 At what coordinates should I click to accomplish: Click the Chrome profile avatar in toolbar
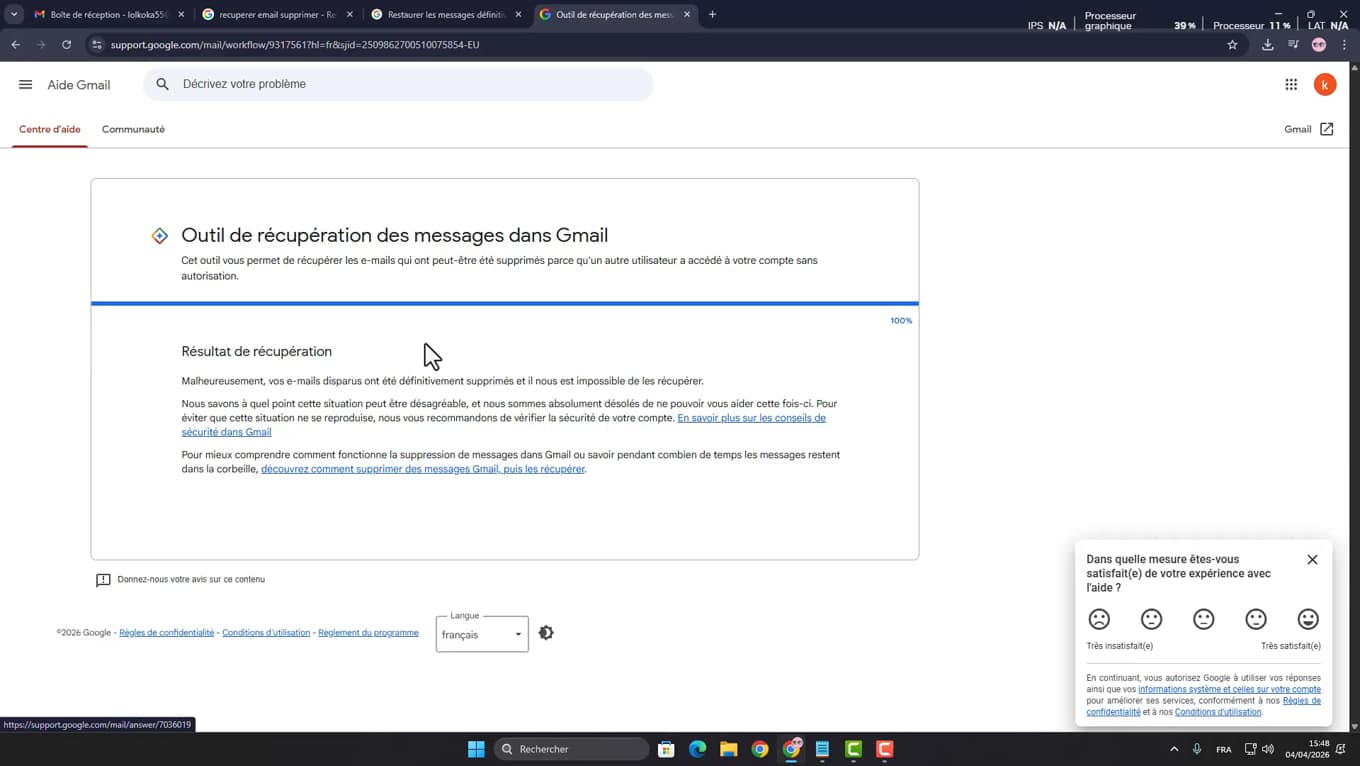(x=1319, y=45)
